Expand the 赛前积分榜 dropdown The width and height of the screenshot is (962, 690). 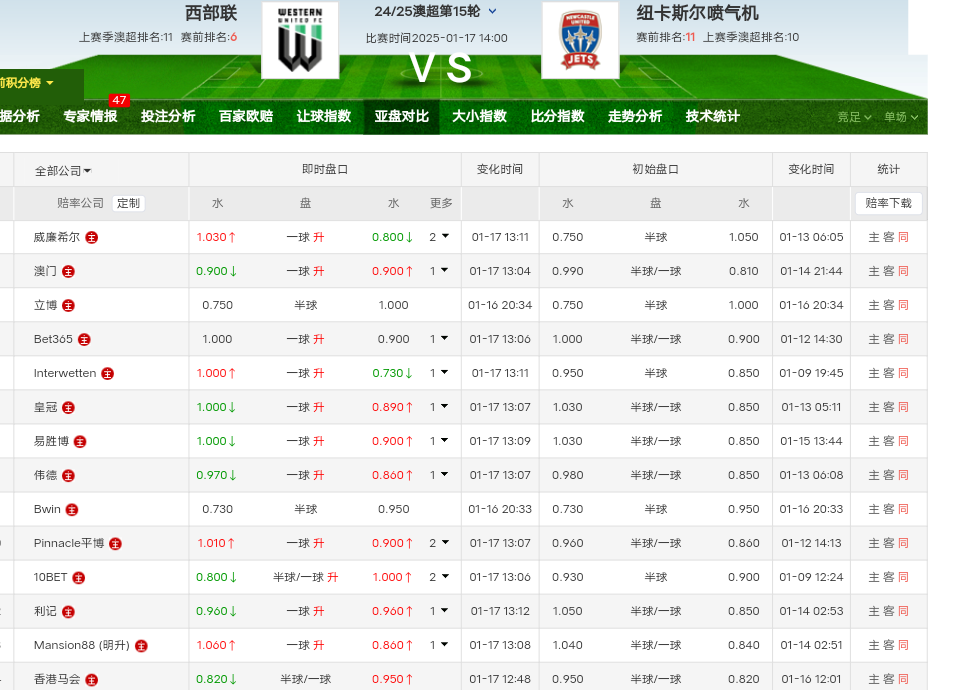[26, 83]
